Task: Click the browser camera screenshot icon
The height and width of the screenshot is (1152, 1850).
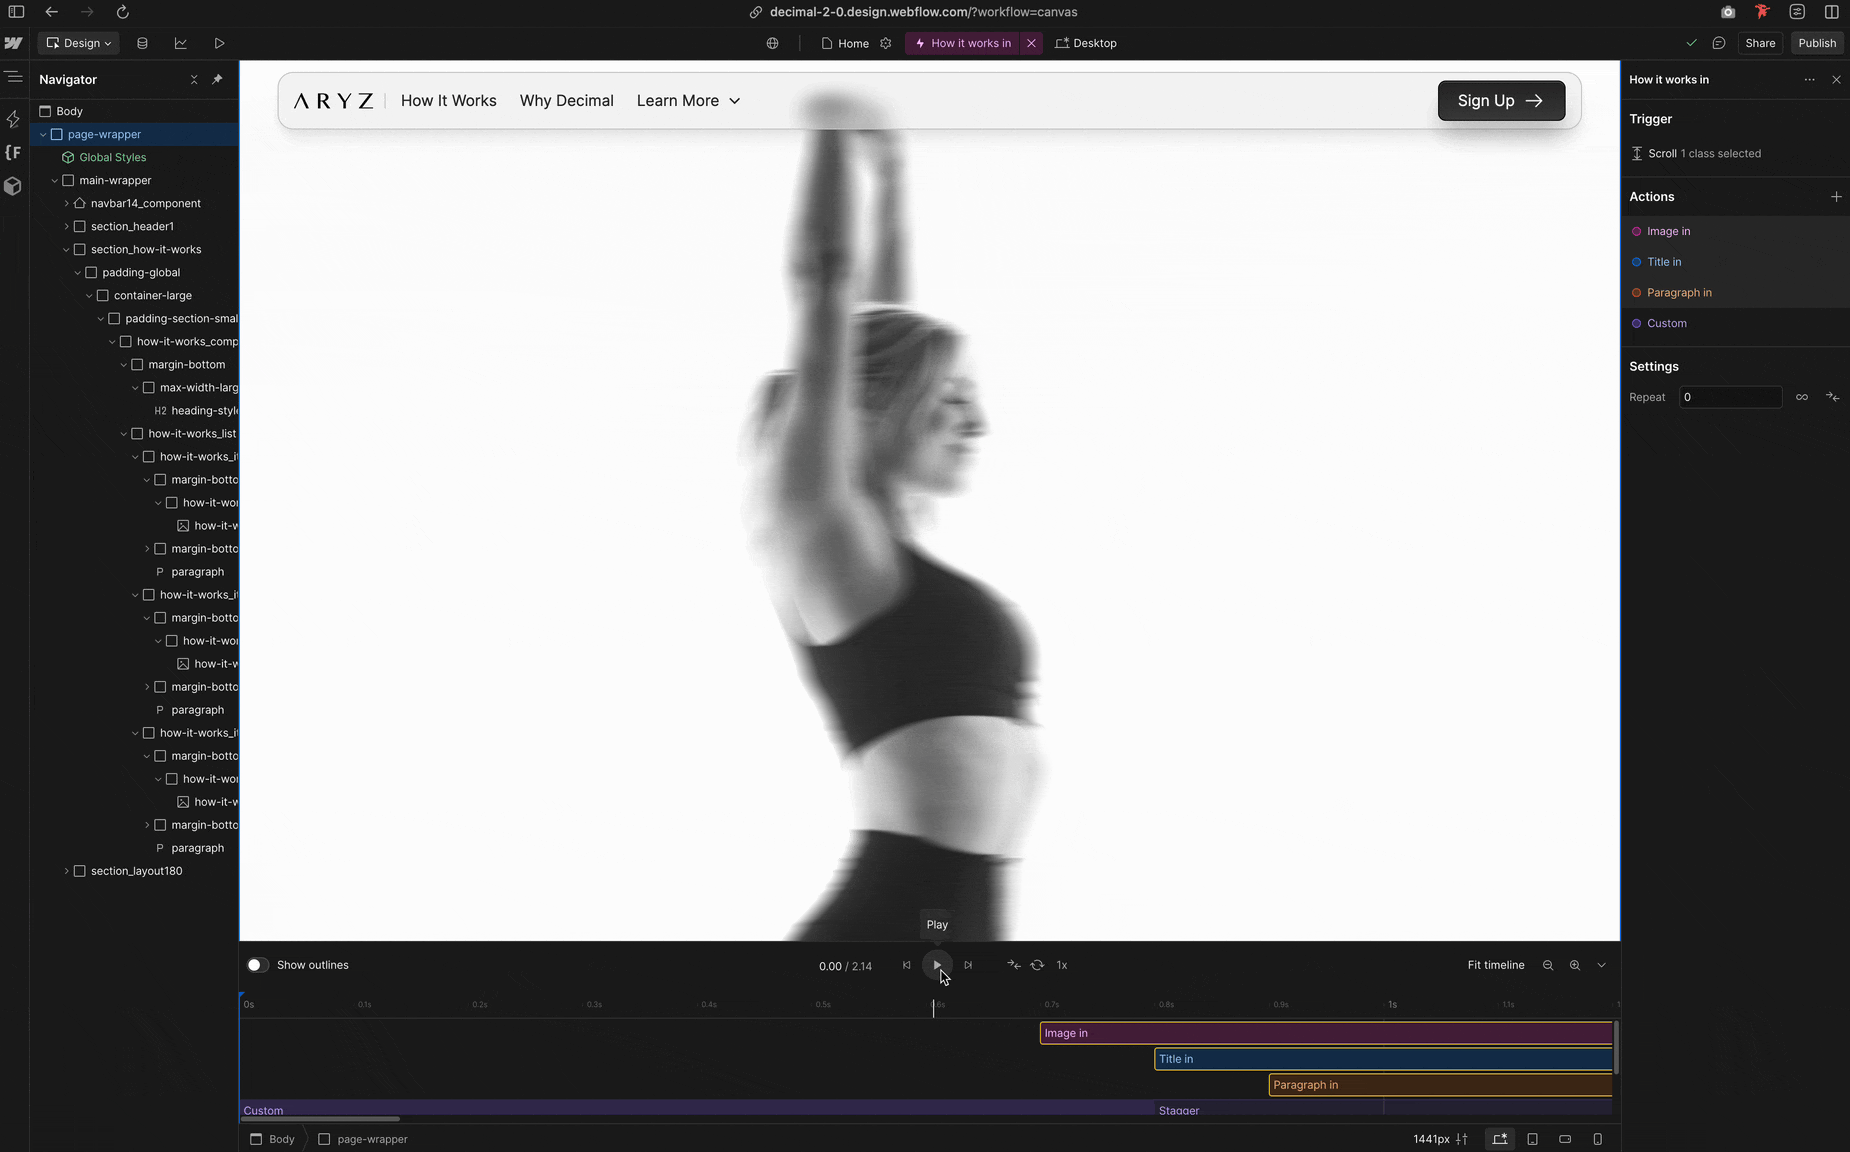Action: point(1728,12)
